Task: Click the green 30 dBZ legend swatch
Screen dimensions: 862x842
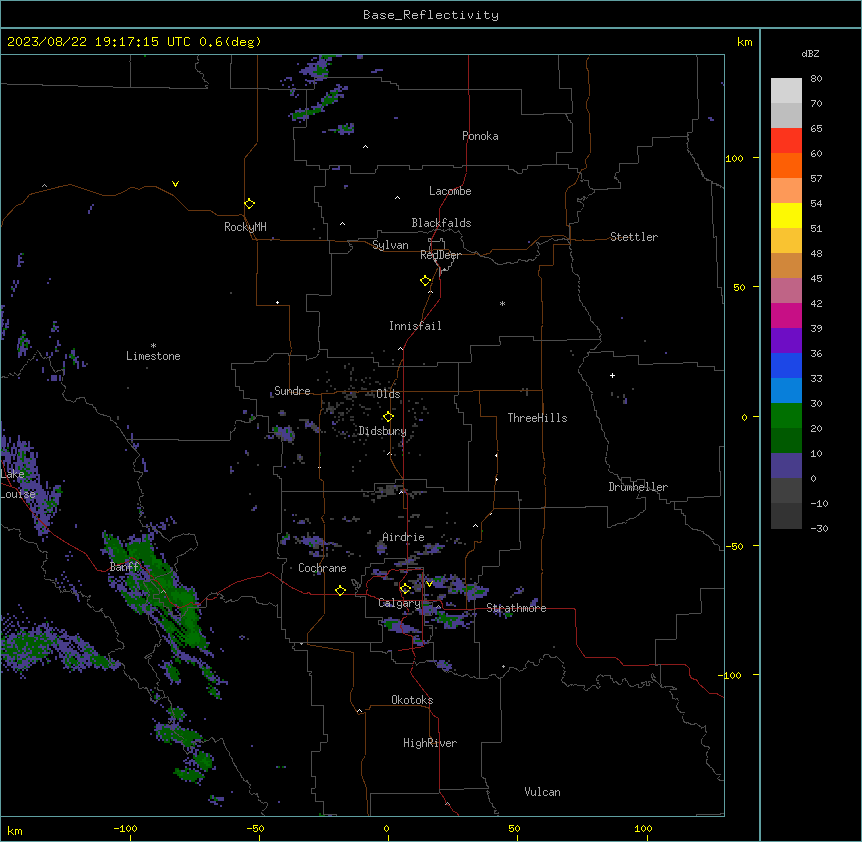Action: tap(786, 416)
